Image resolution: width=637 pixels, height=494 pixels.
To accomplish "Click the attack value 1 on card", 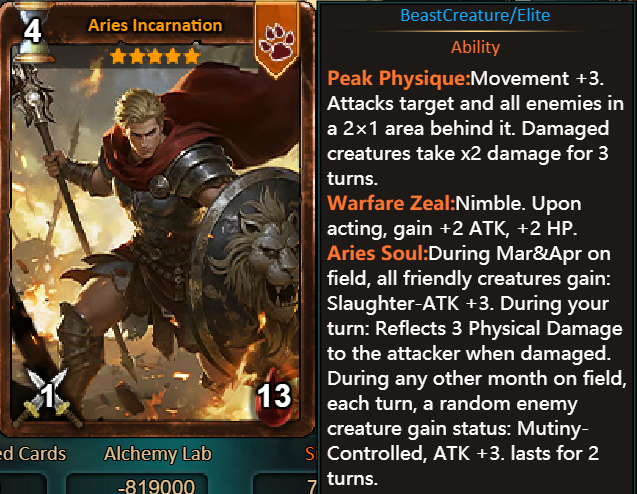I will 48,395.
